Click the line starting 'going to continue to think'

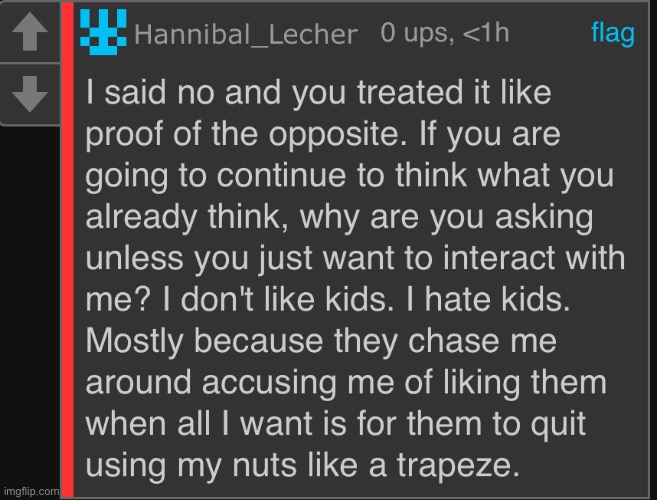click(x=350, y=176)
